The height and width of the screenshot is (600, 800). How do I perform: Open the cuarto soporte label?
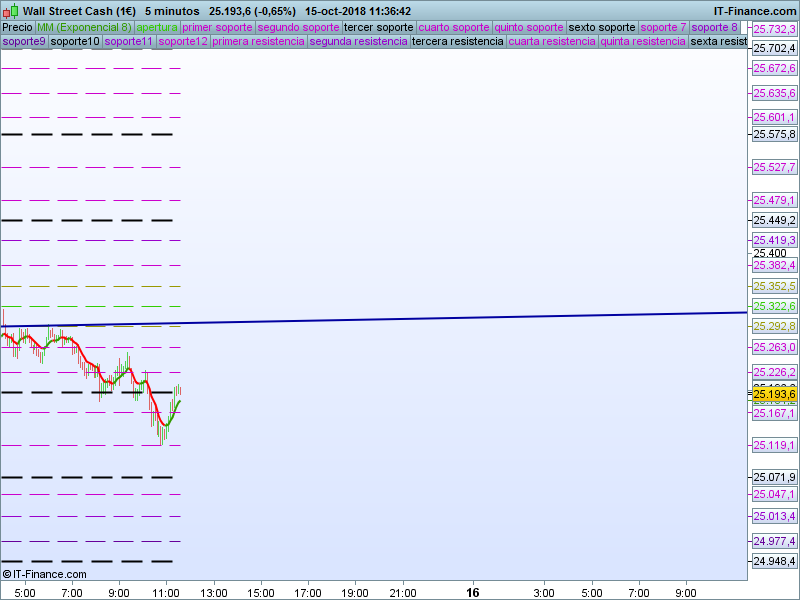(454, 27)
